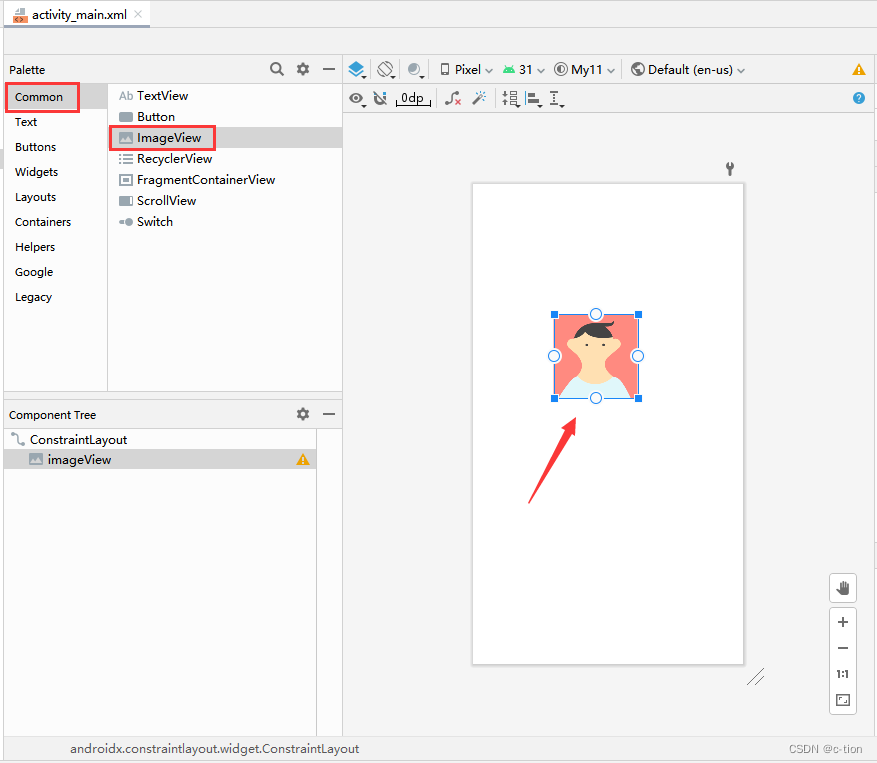Choose API level 31 dropdown
Viewport: 877px width, 763px height.
[x=524, y=69]
